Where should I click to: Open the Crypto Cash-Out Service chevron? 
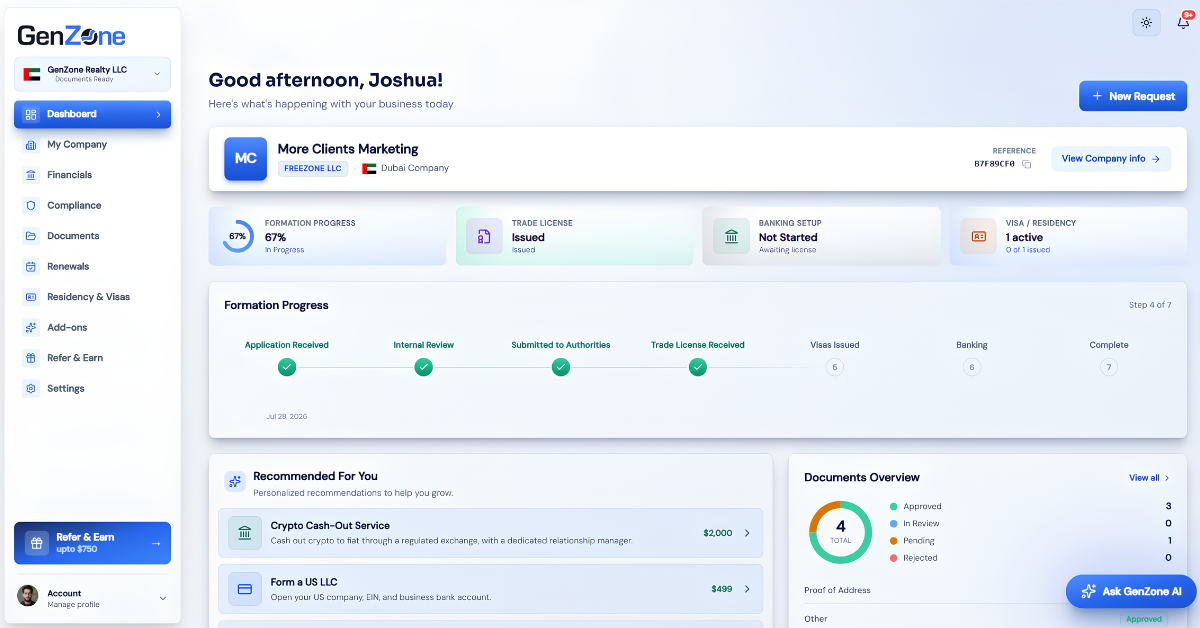coord(746,533)
